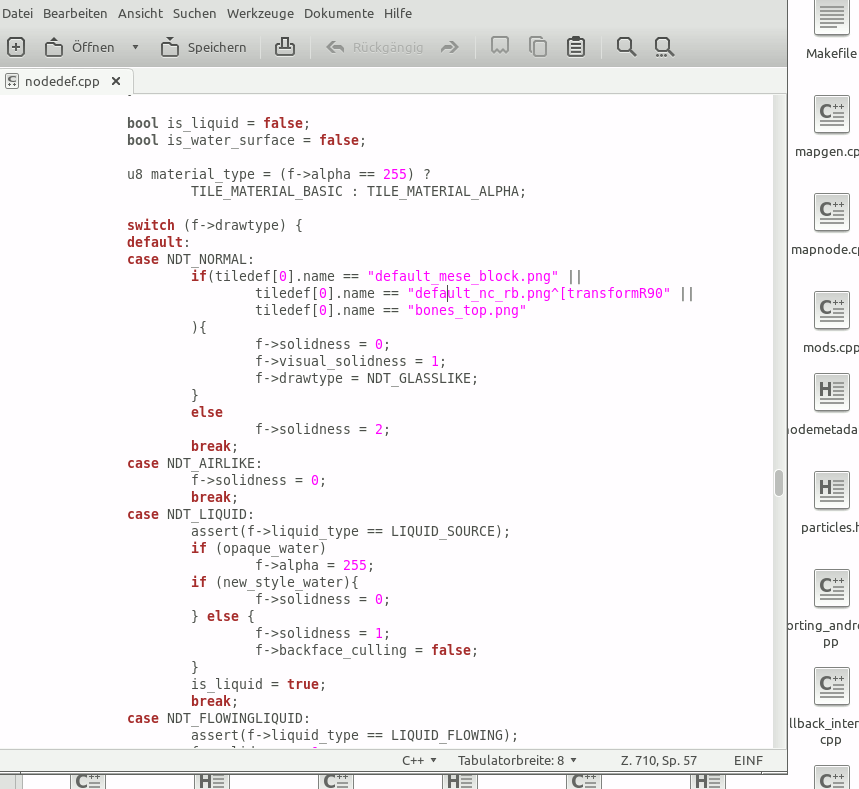The width and height of the screenshot is (859, 789).
Task: Click the editor's vertical scrollbar handle
Action: click(x=779, y=482)
